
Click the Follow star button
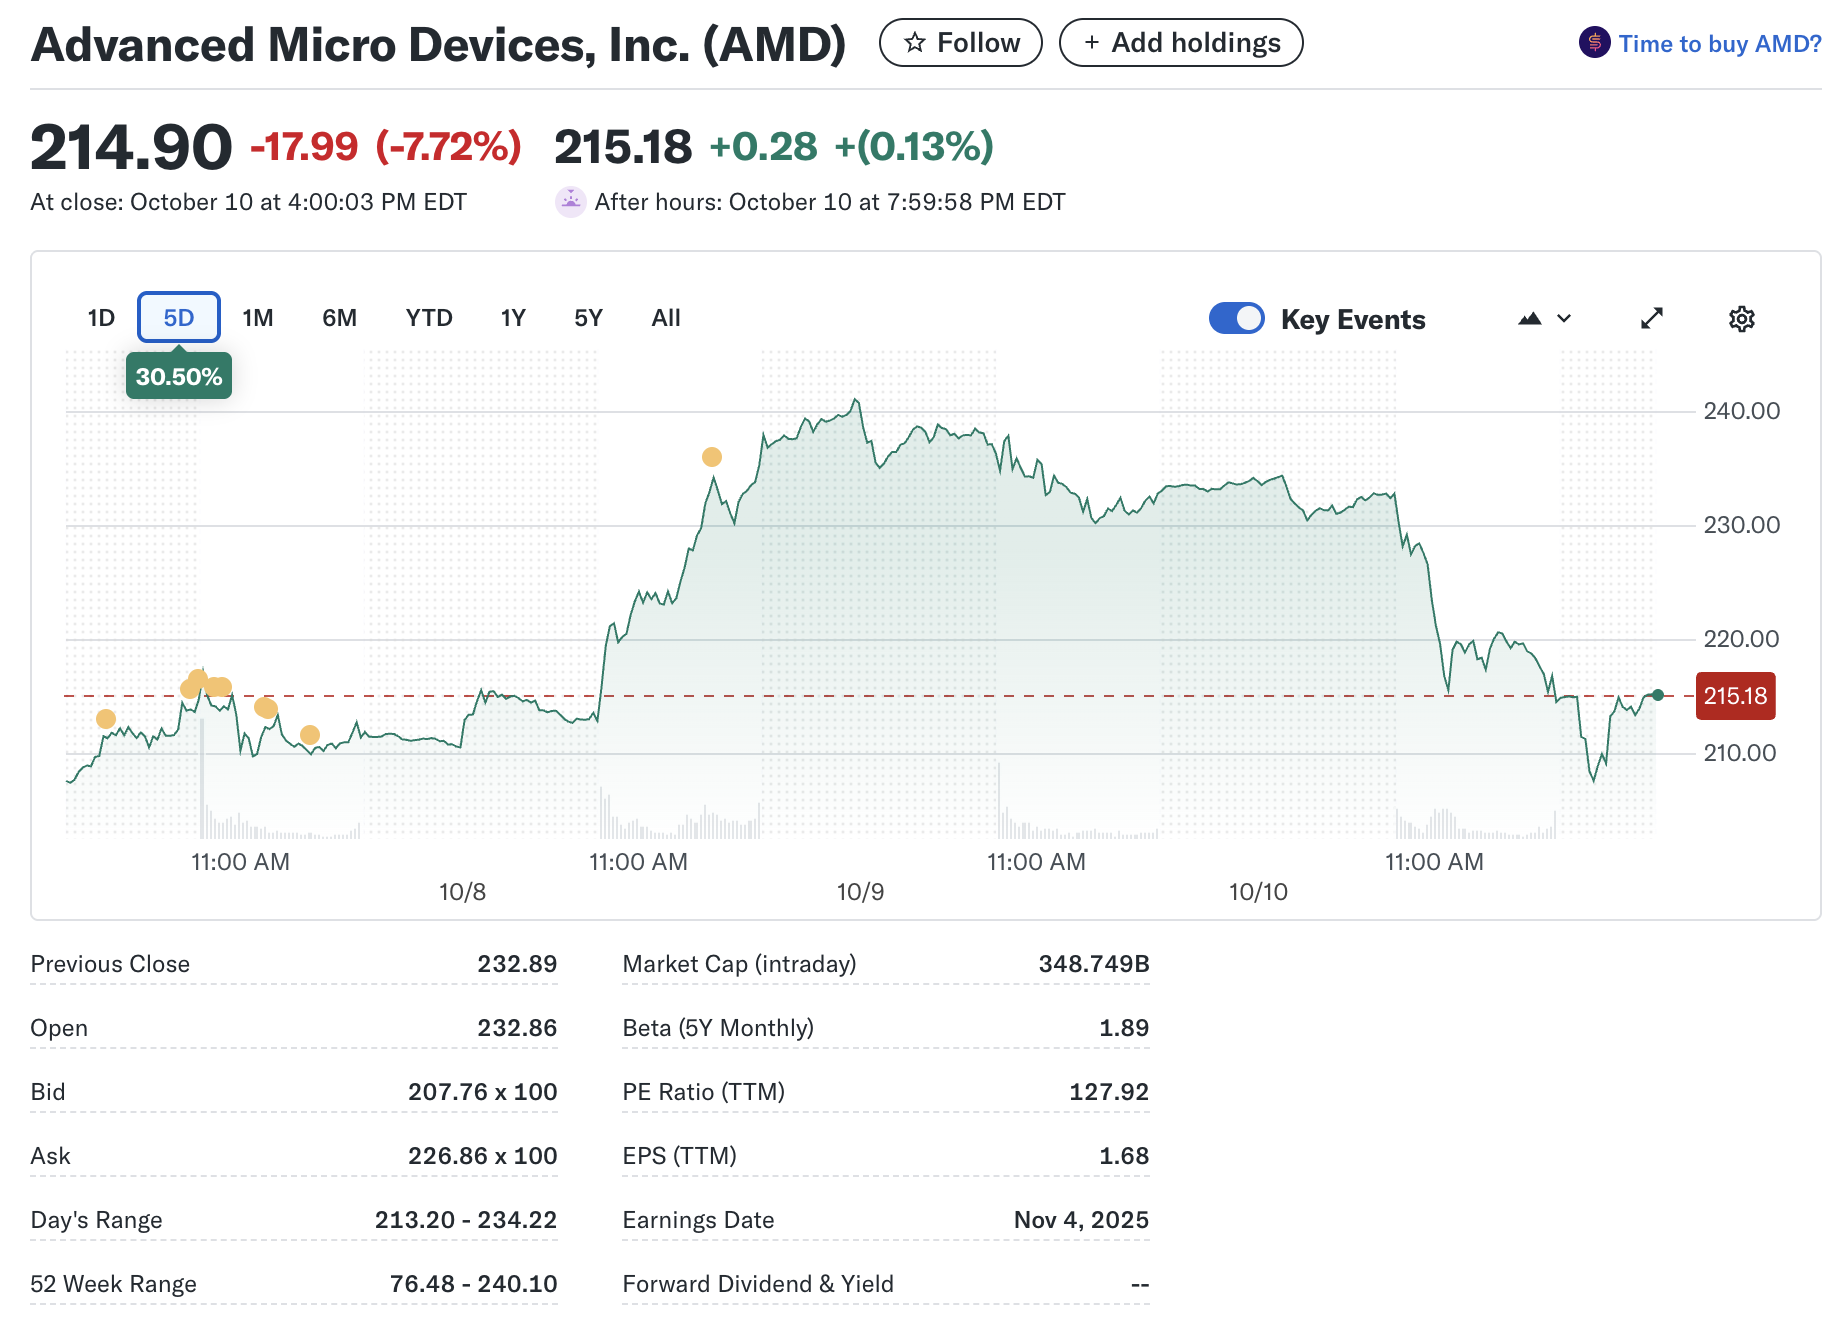click(960, 43)
